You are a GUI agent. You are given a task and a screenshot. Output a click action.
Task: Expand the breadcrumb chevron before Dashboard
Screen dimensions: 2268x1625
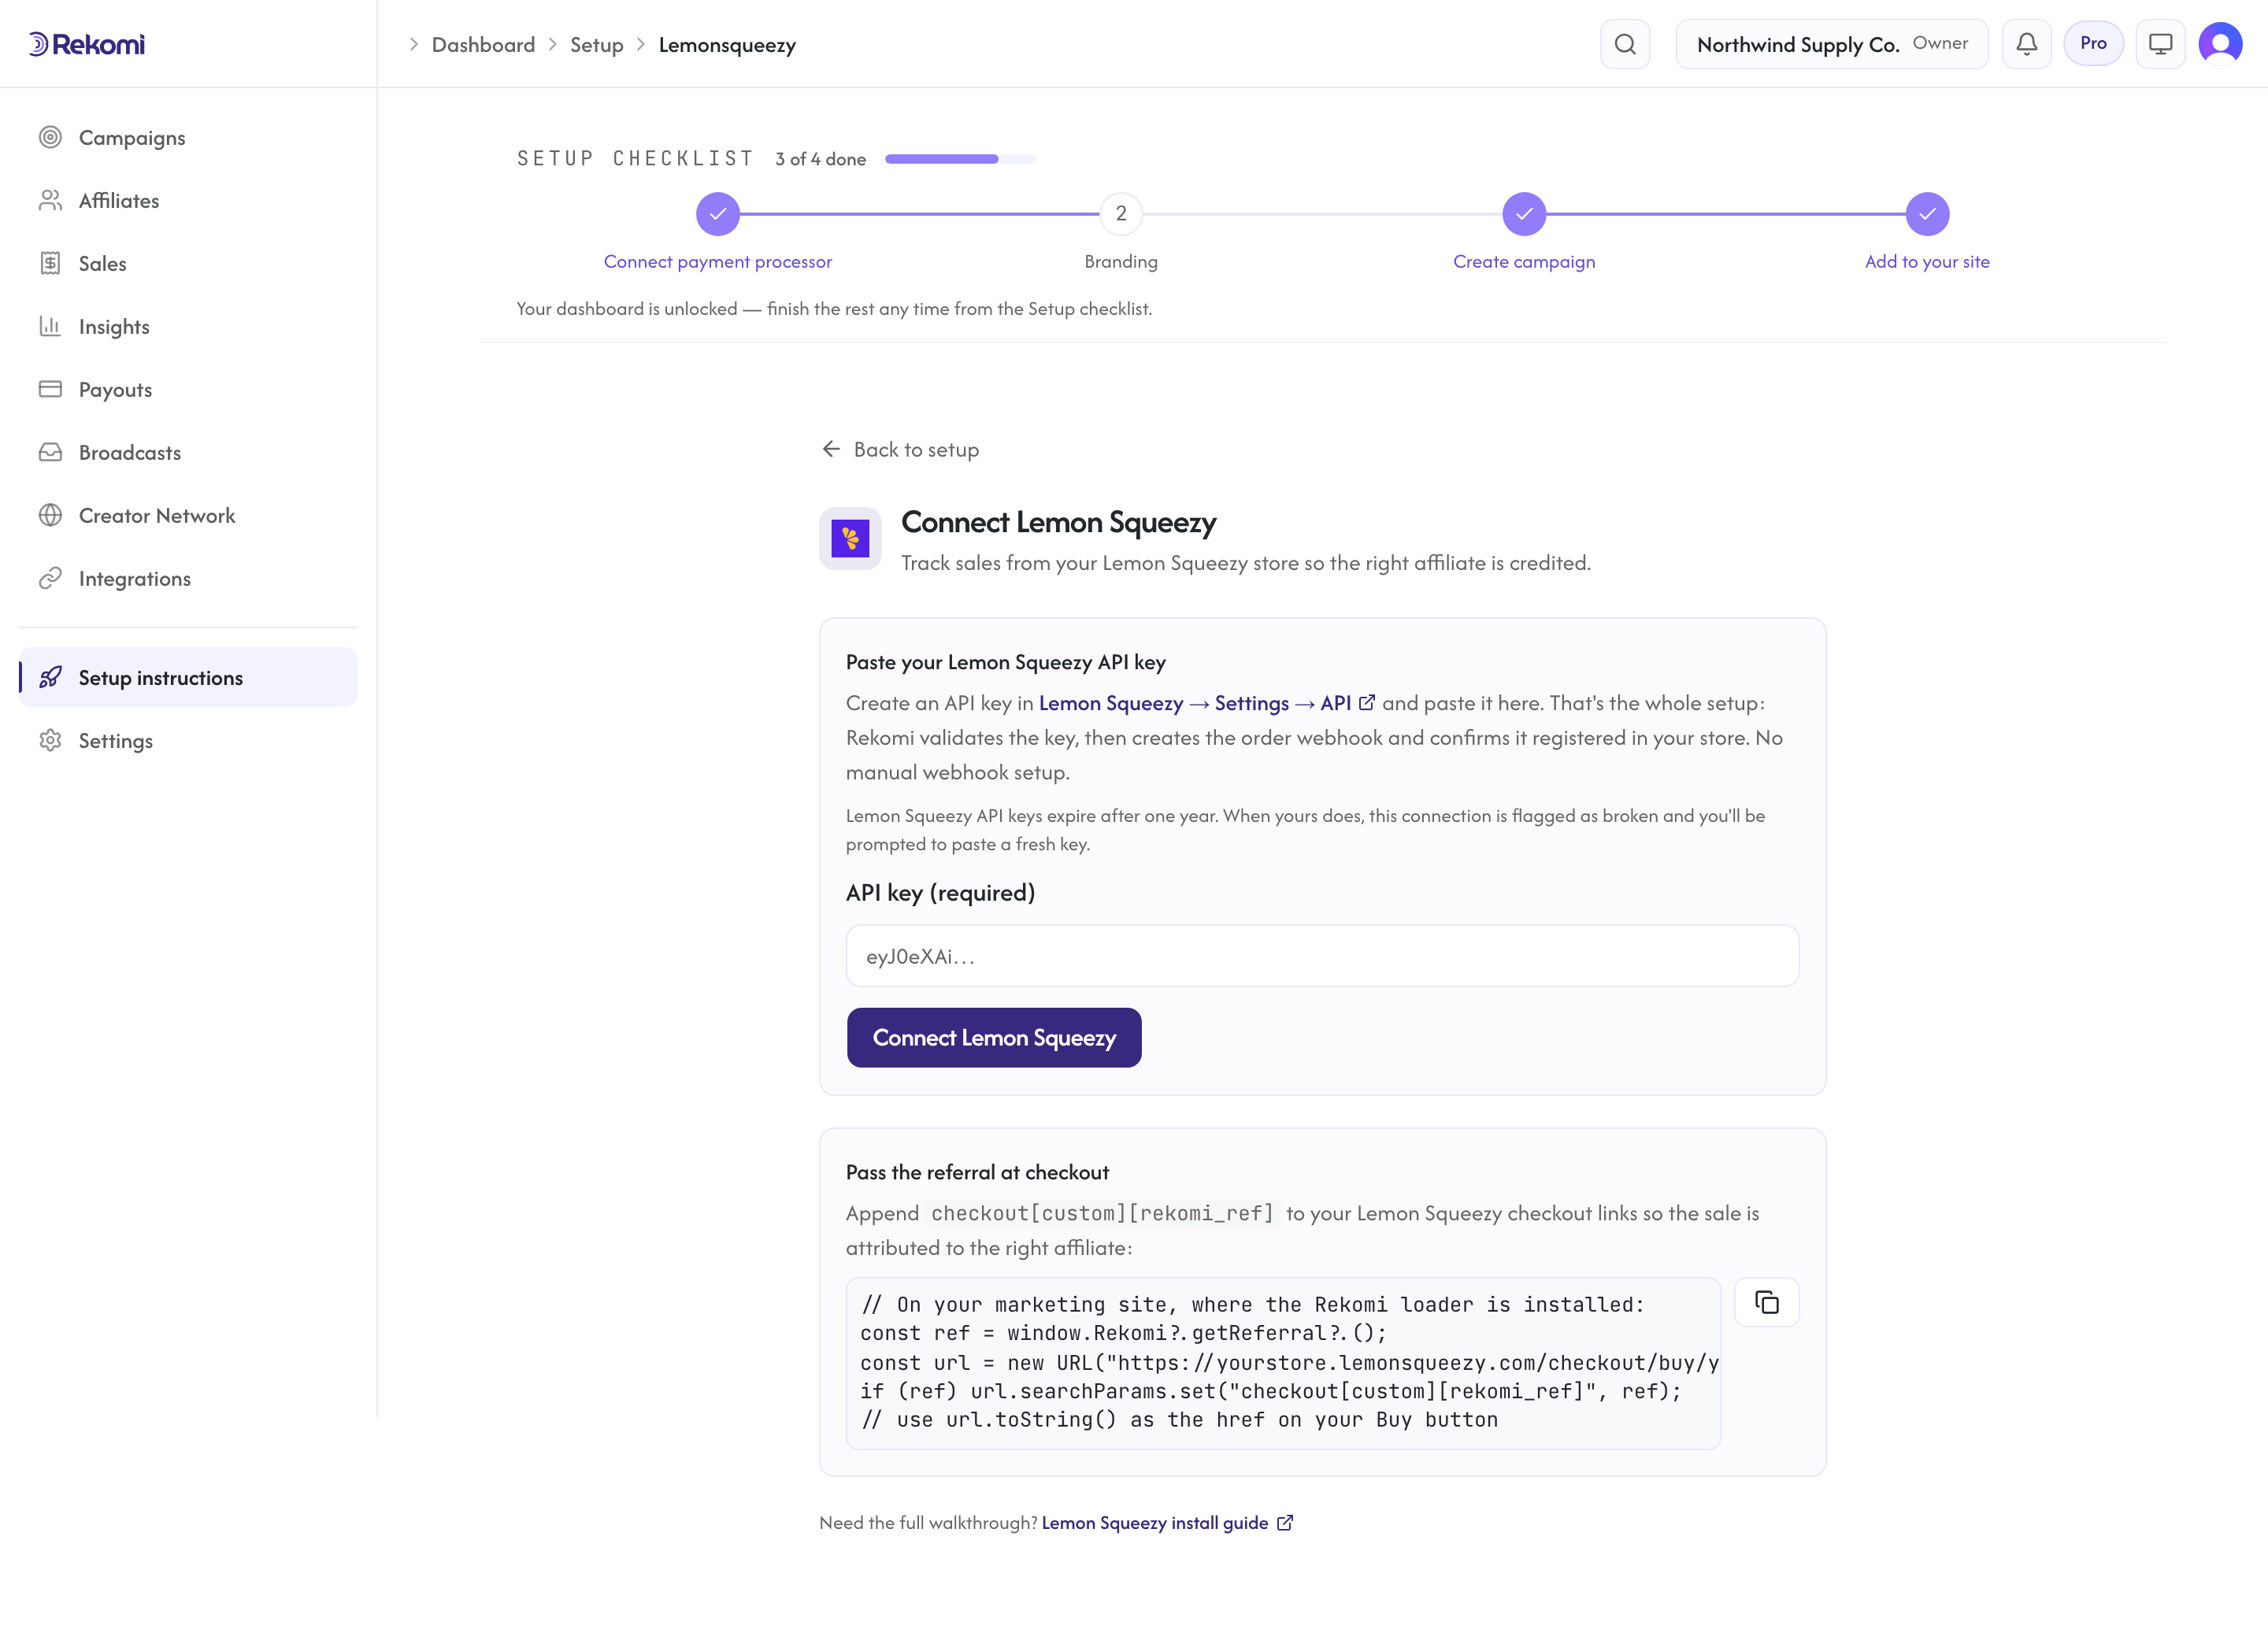(x=413, y=44)
